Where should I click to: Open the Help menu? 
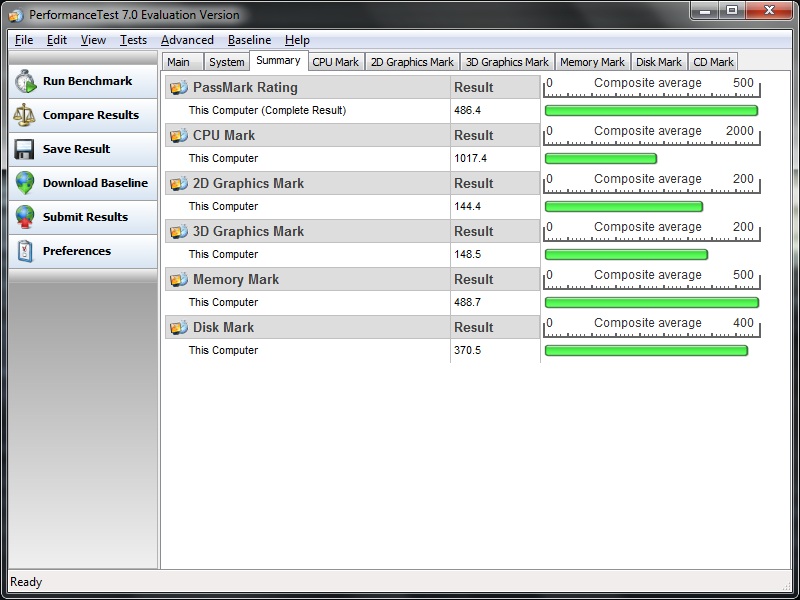coord(297,40)
